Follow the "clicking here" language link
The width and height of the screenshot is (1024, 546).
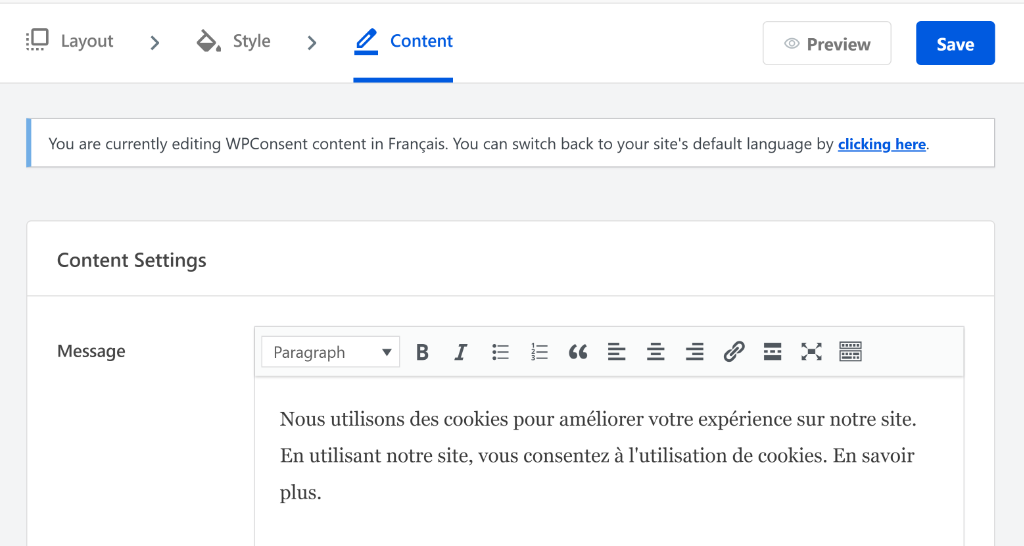click(881, 144)
